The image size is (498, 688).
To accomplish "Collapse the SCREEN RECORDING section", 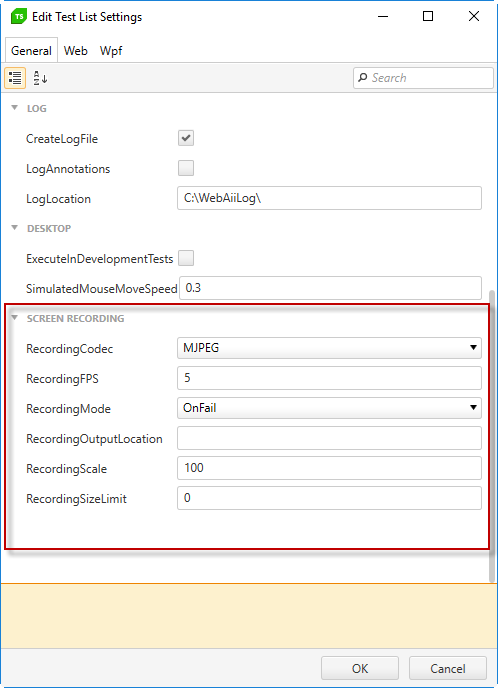I will [14, 318].
